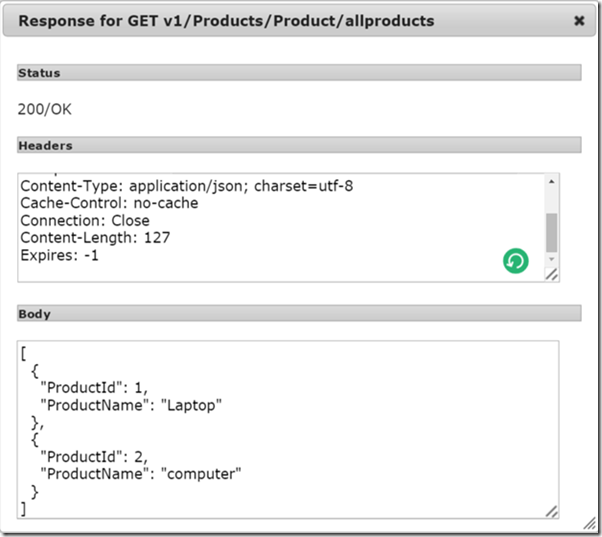
Task: Click the Expires: -1 header line
Action: pos(60,255)
